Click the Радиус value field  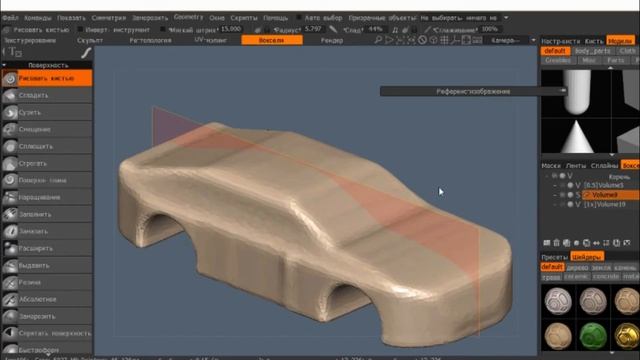pos(313,29)
